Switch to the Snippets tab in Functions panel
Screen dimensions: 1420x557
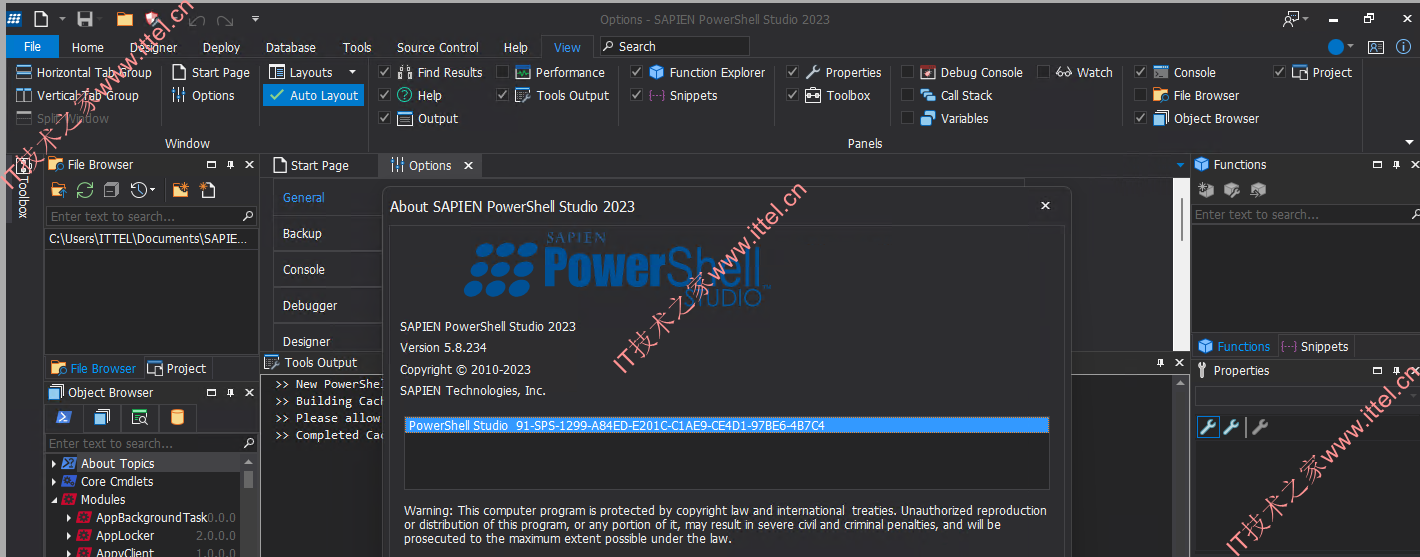click(1314, 346)
